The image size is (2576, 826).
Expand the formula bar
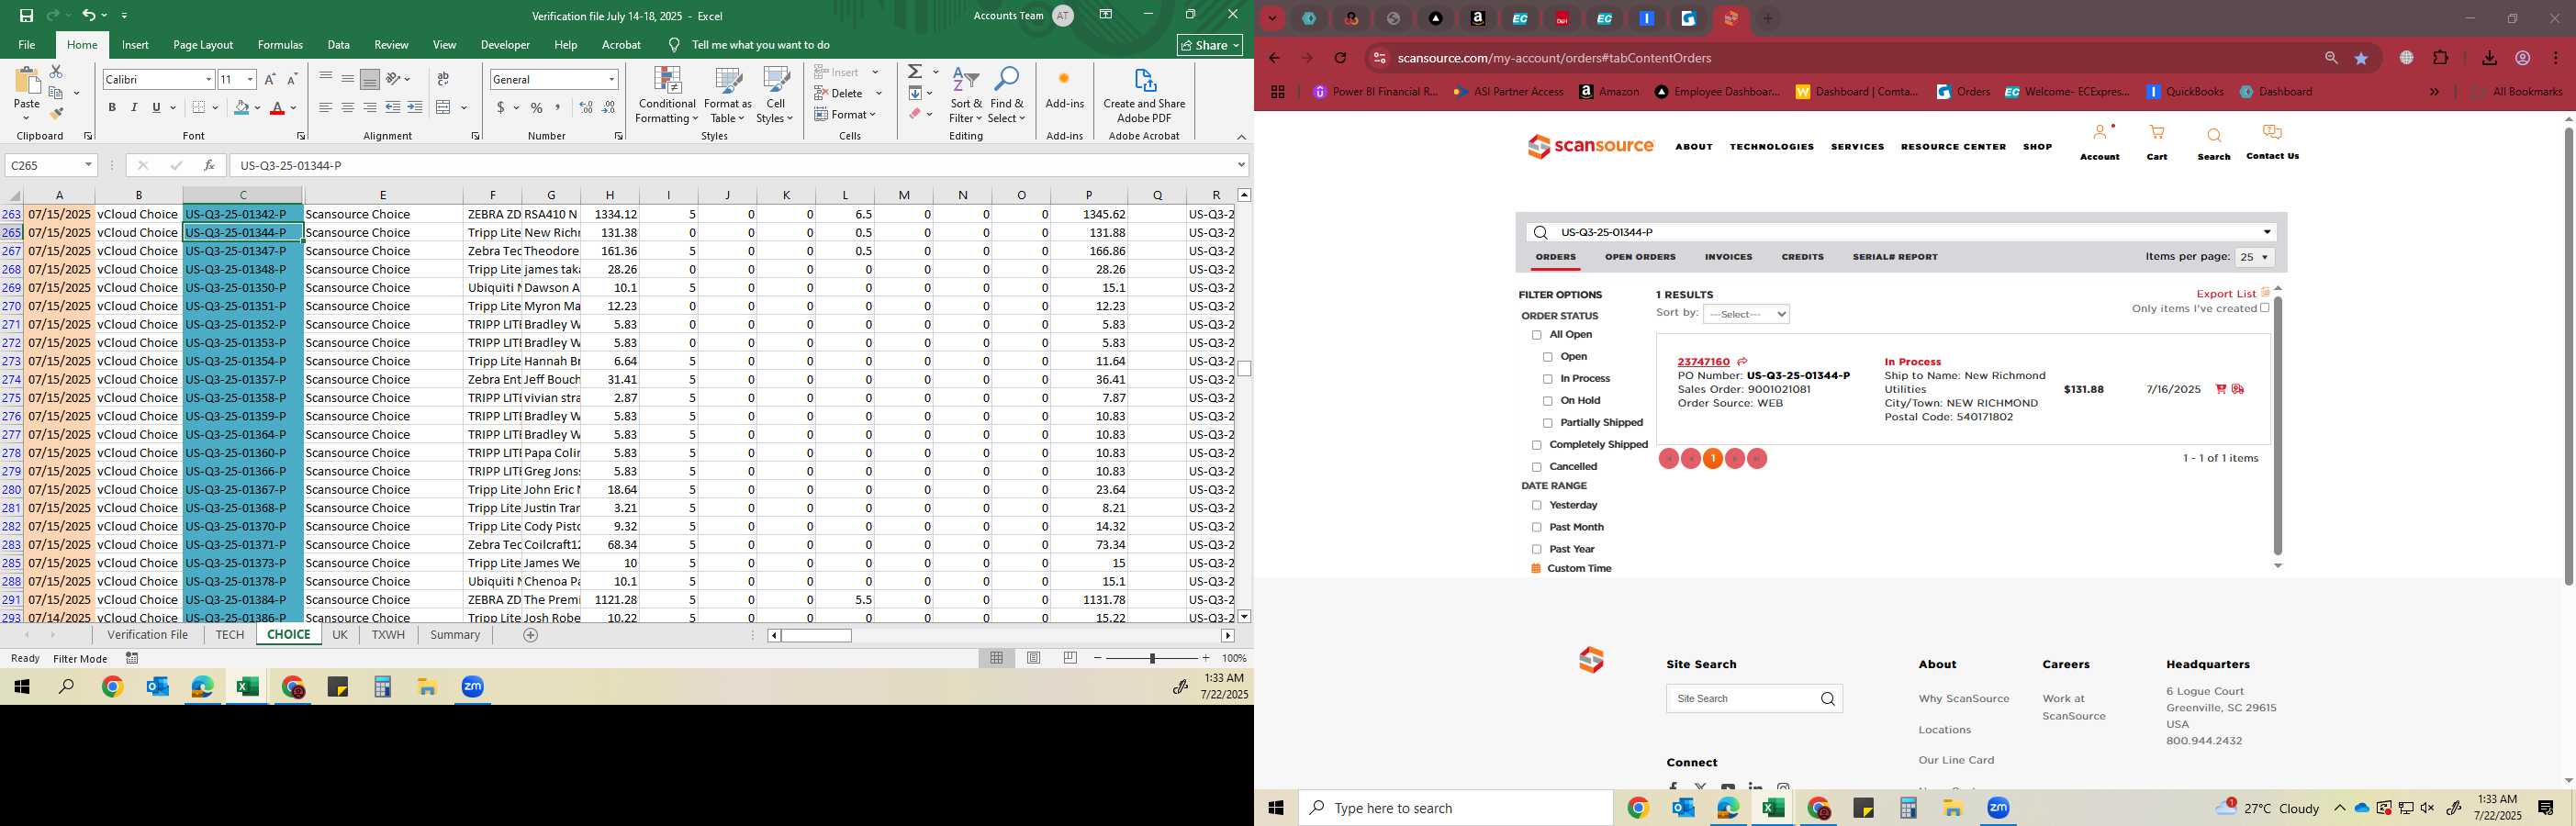pos(1241,165)
